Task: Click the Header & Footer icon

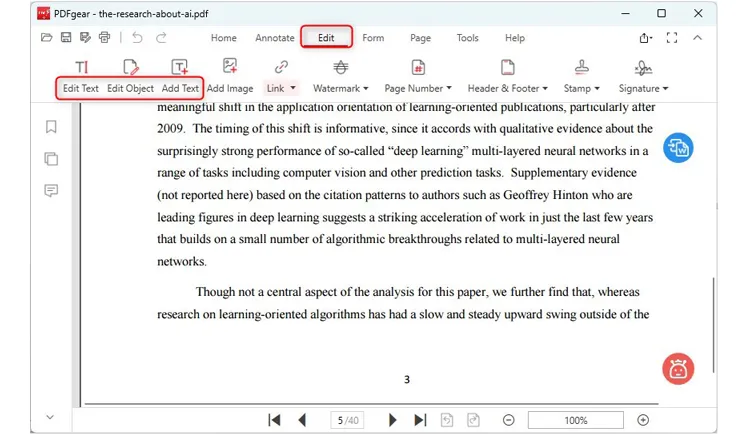Action: pos(507,67)
